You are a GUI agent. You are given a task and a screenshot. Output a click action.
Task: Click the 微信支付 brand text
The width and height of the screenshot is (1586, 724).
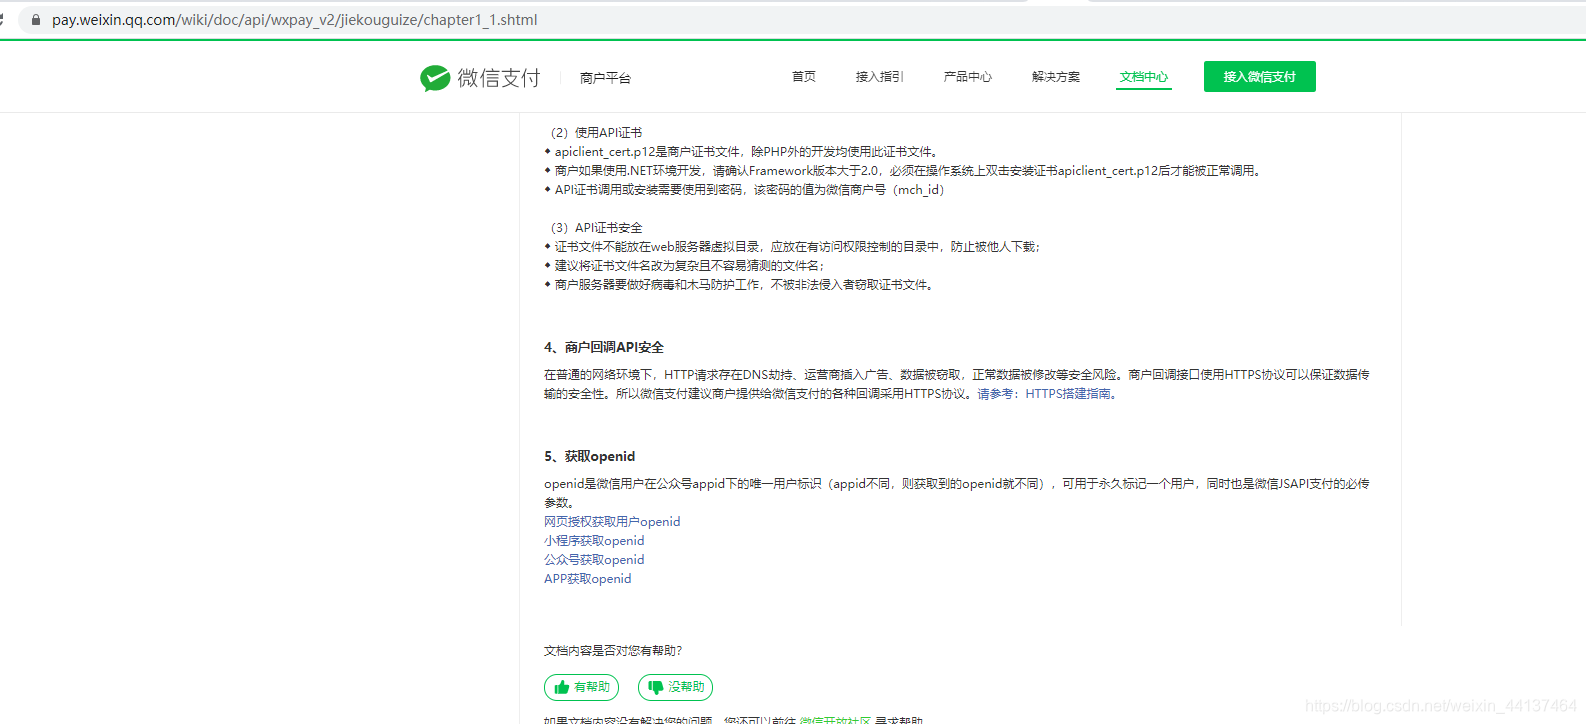click(x=499, y=78)
